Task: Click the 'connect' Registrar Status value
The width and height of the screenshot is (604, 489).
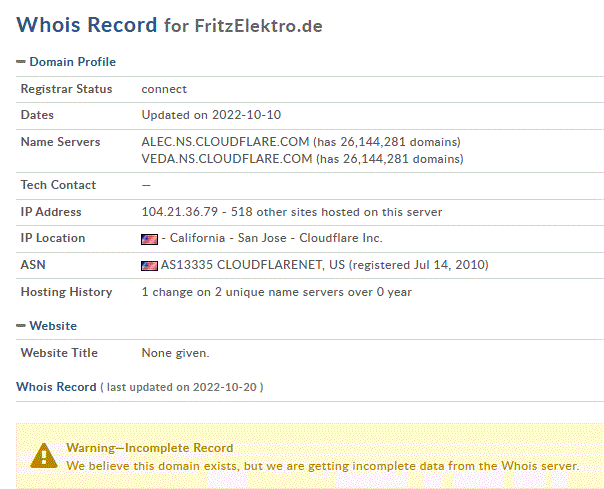Action: coord(164,89)
